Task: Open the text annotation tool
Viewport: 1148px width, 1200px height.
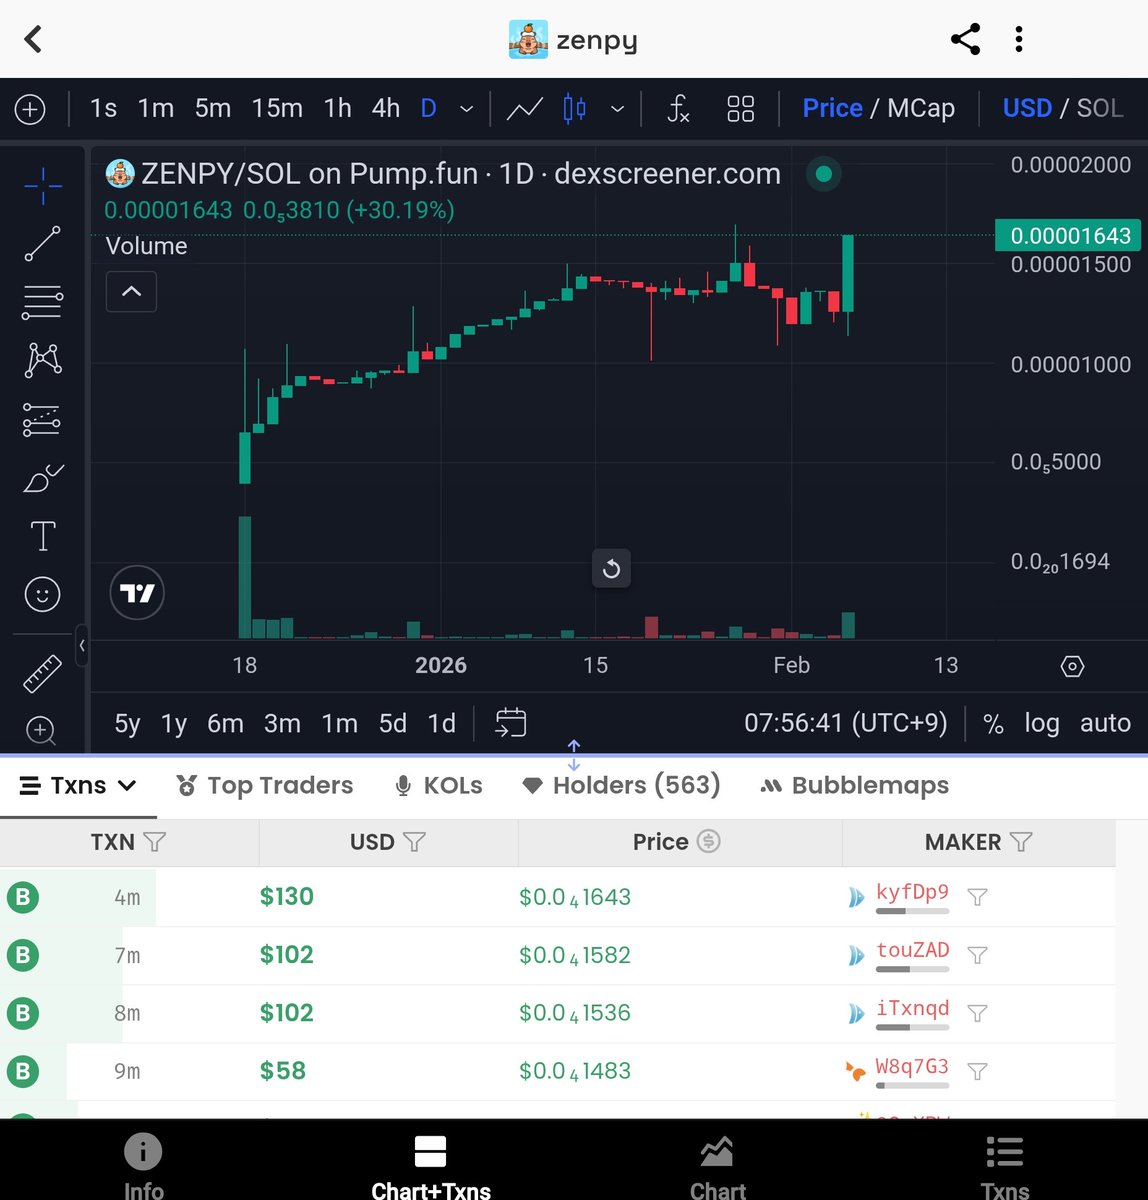Action: coord(42,536)
